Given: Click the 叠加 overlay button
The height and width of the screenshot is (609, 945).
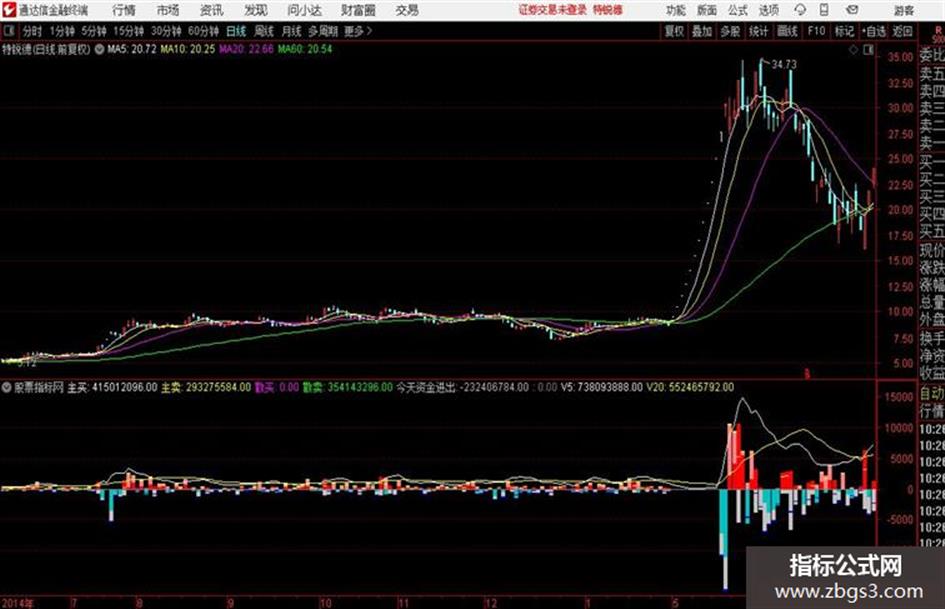Looking at the screenshot, I should [x=702, y=31].
